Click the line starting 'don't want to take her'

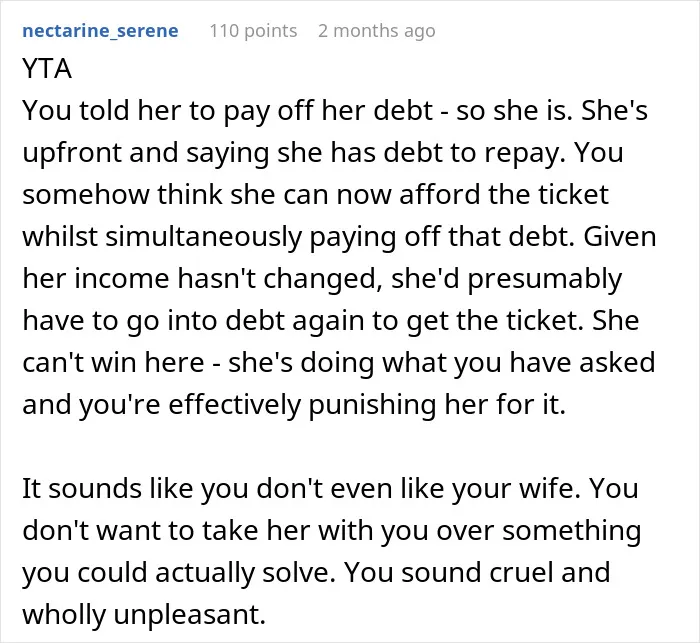pyautogui.click(x=332, y=530)
